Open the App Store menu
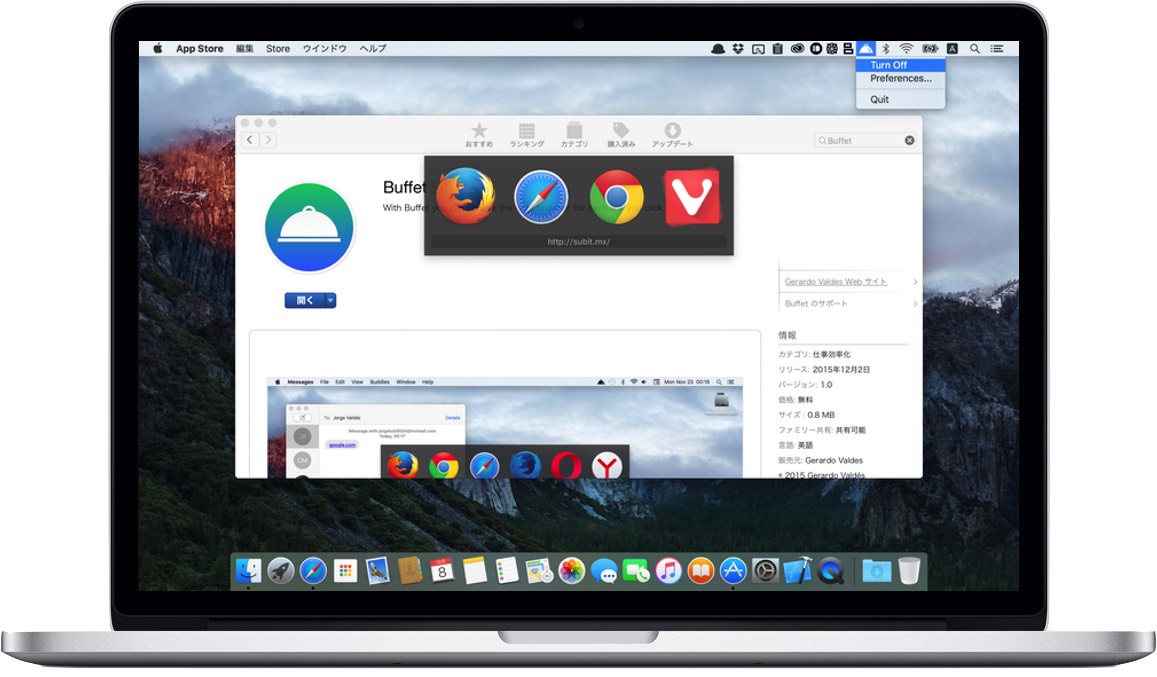The width and height of the screenshot is (1157, 677). [199, 49]
